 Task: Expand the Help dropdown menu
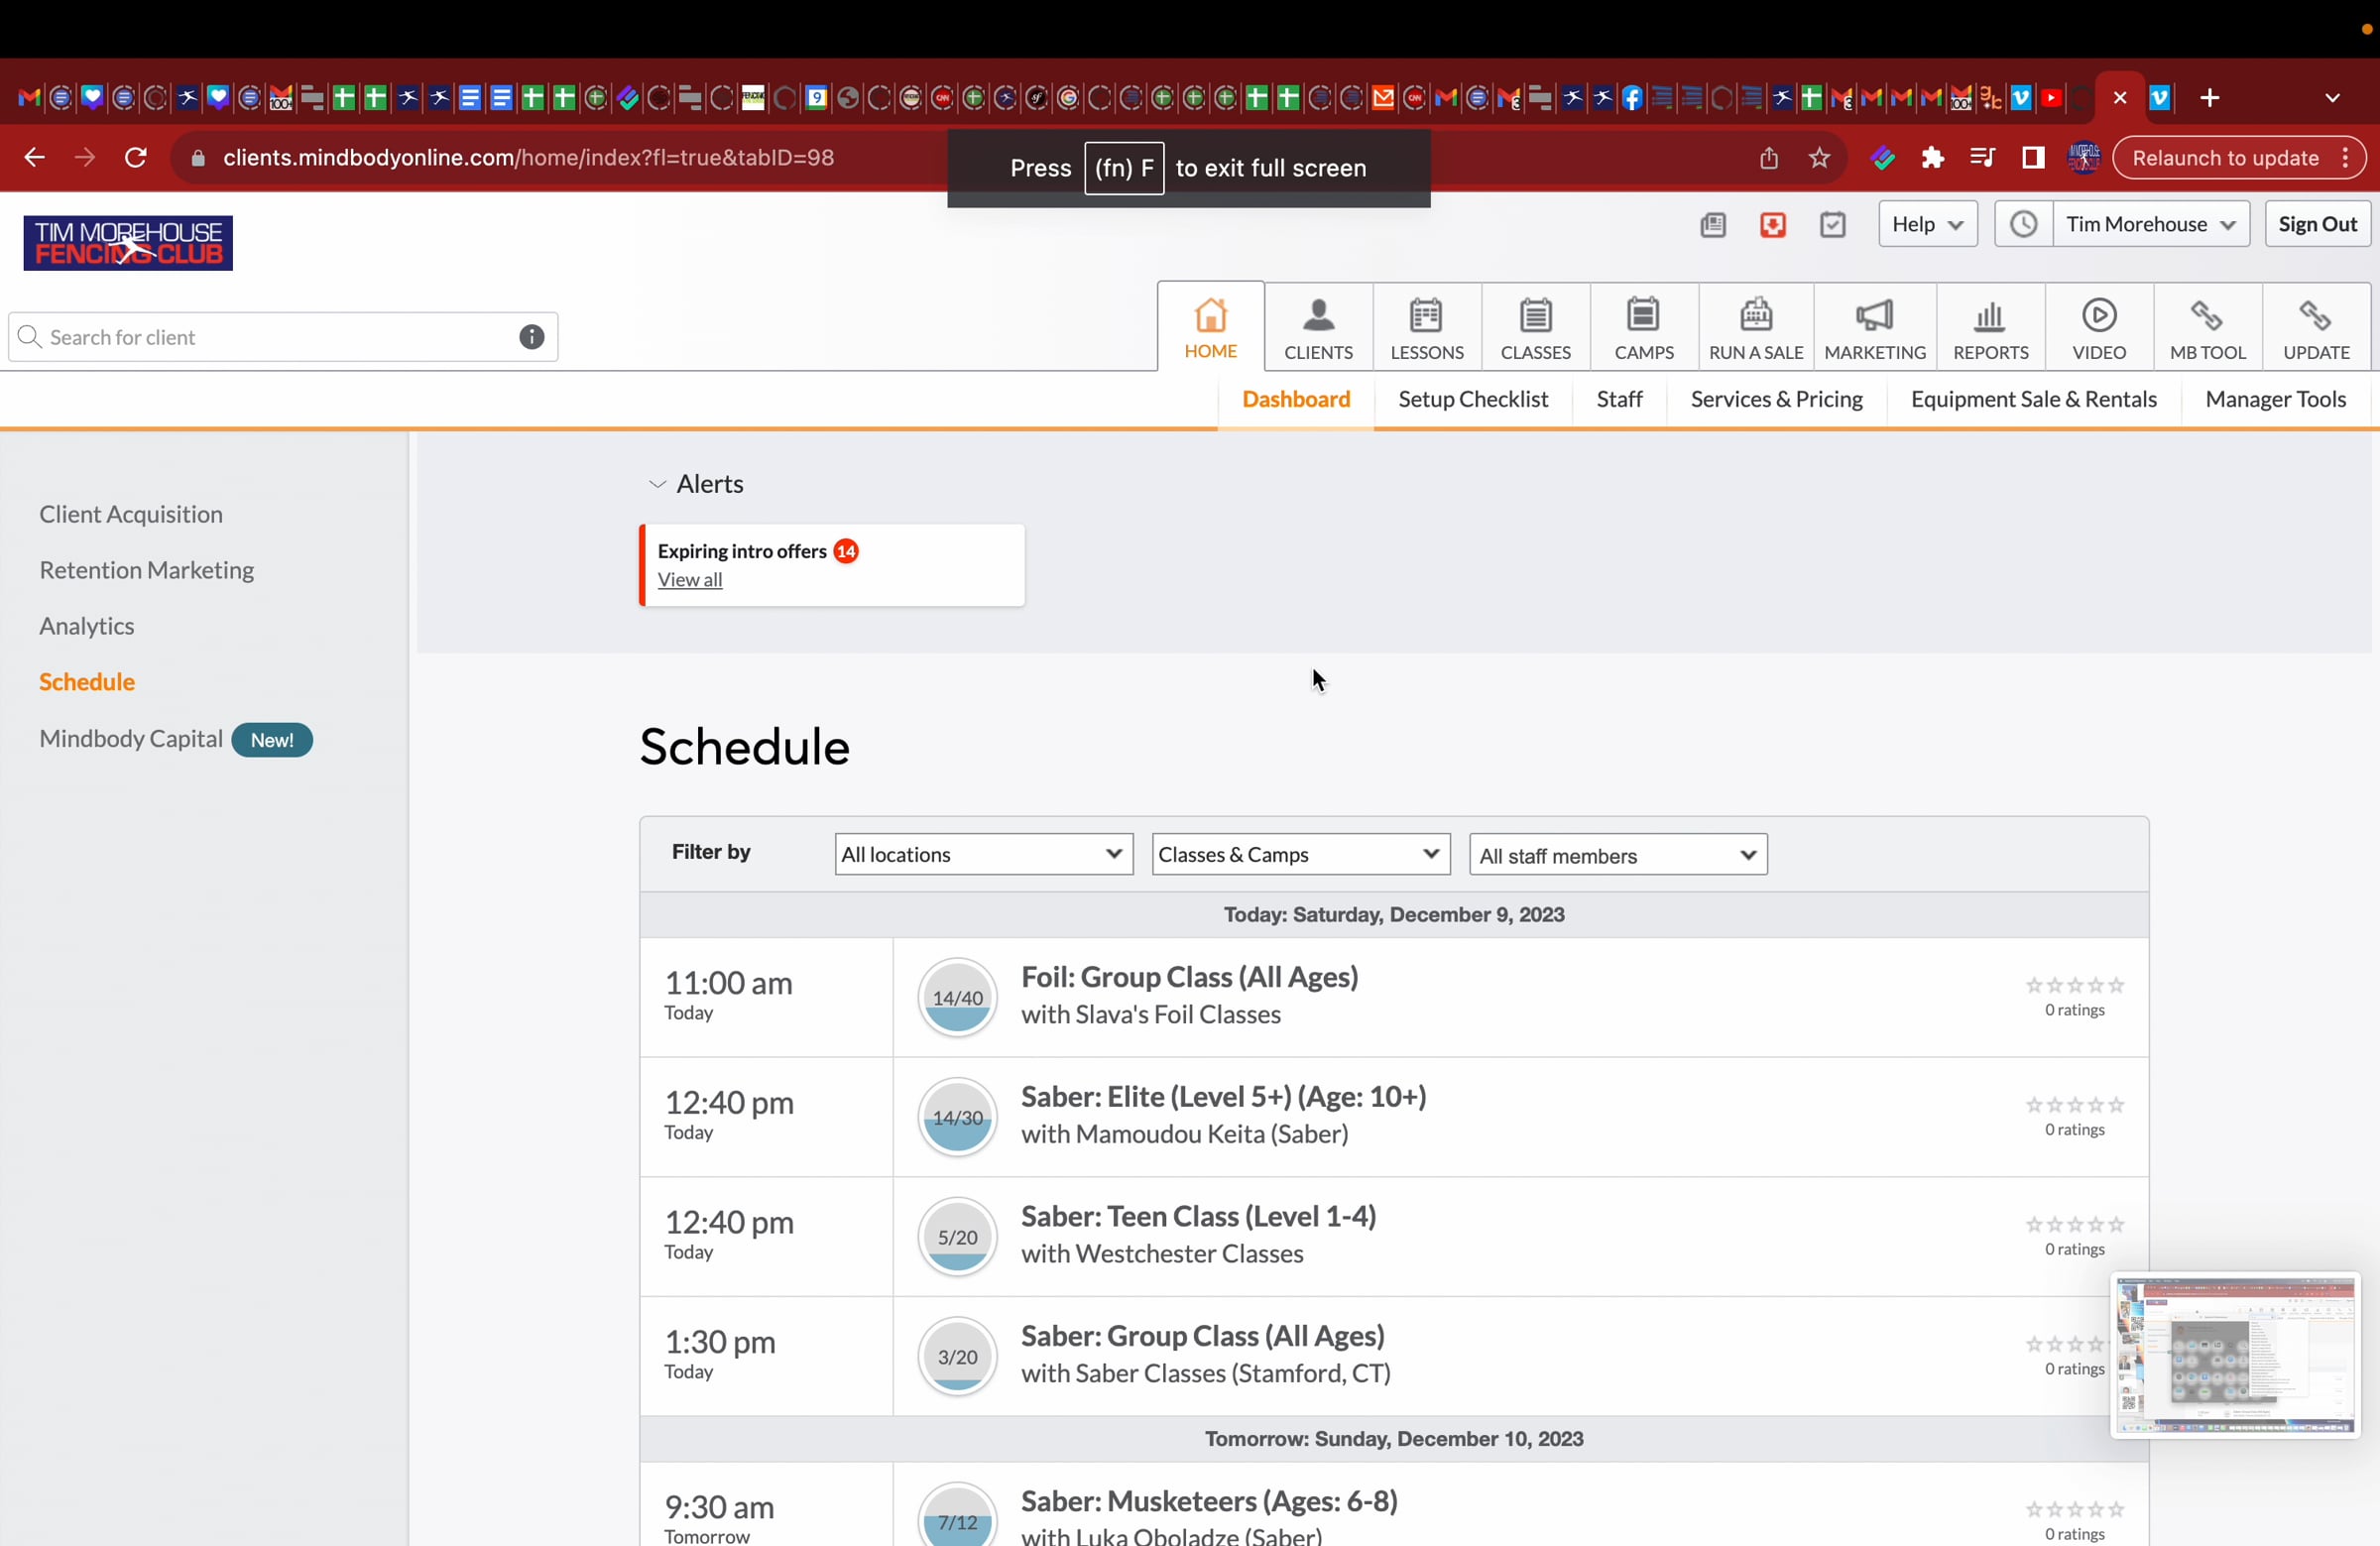coord(1927,224)
